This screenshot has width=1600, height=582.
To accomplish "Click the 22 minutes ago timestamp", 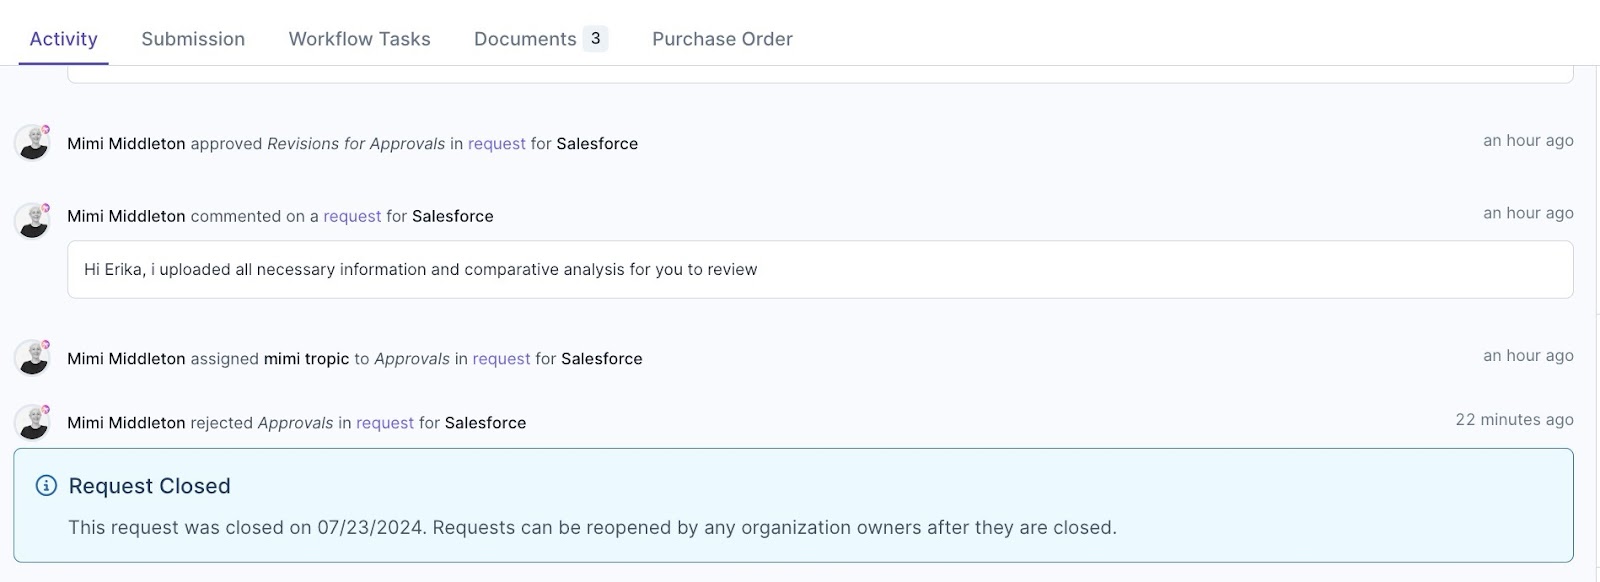I will tap(1514, 419).
